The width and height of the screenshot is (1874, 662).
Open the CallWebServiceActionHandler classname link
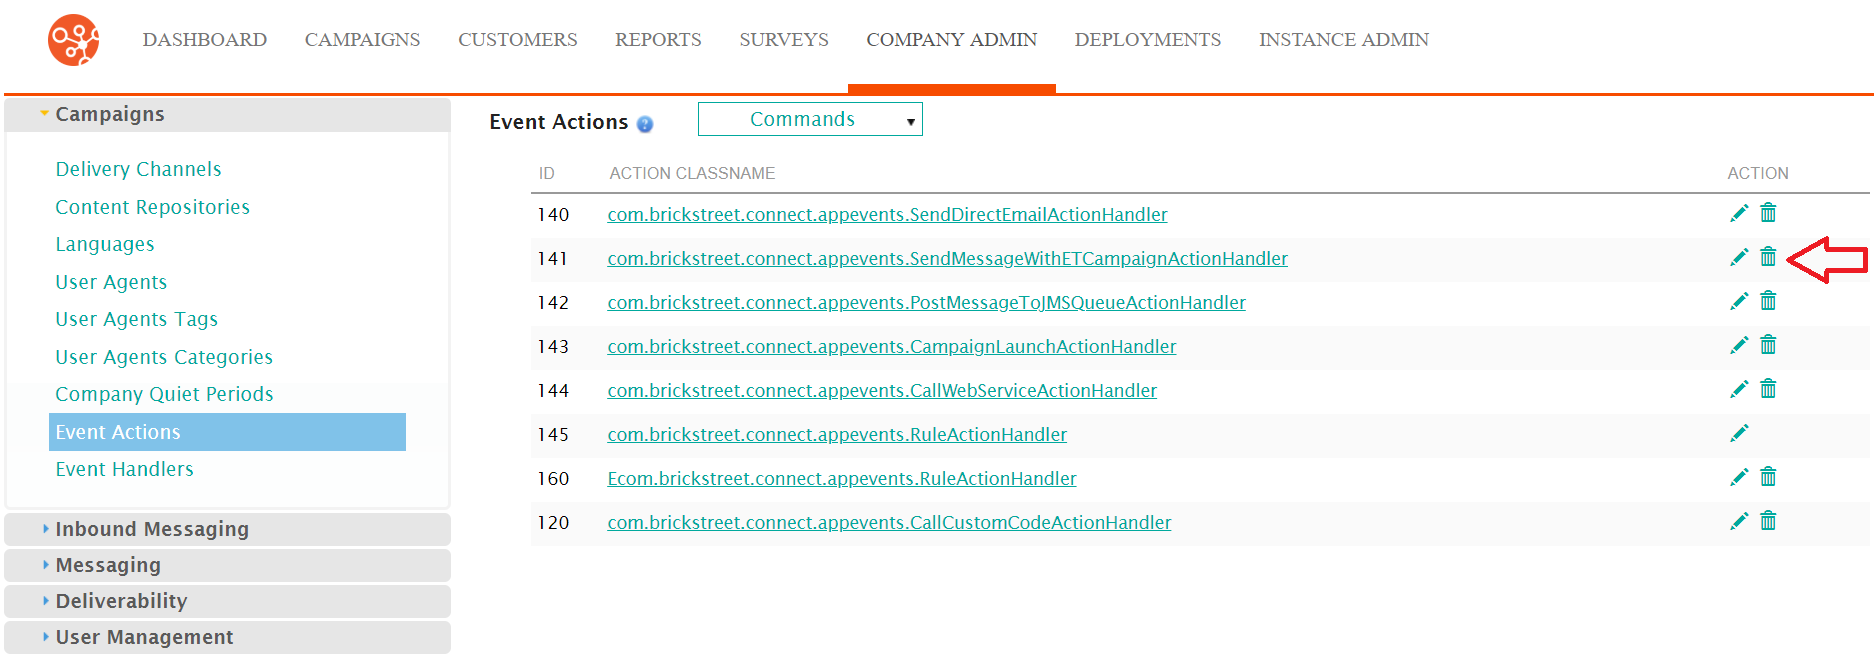[x=882, y=390]
